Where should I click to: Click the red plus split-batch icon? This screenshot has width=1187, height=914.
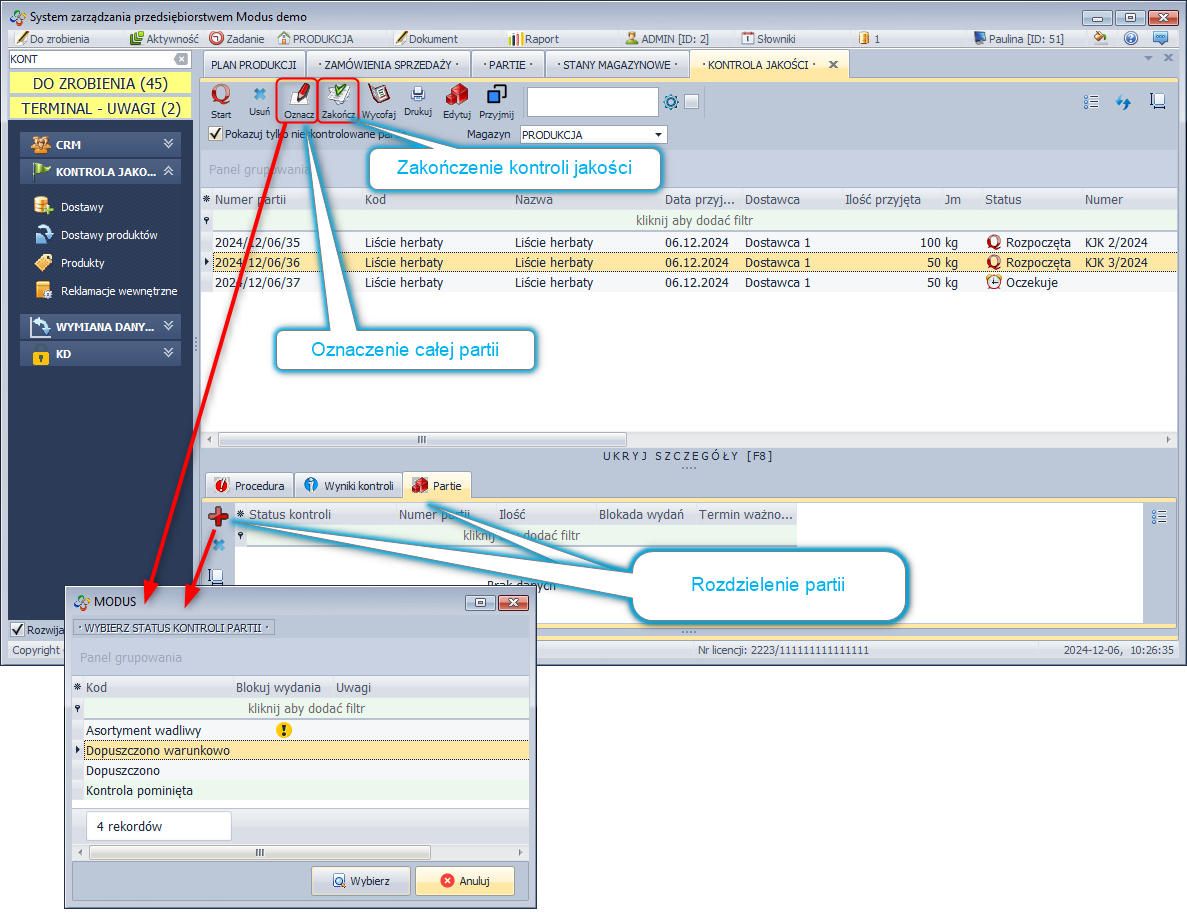218,516
